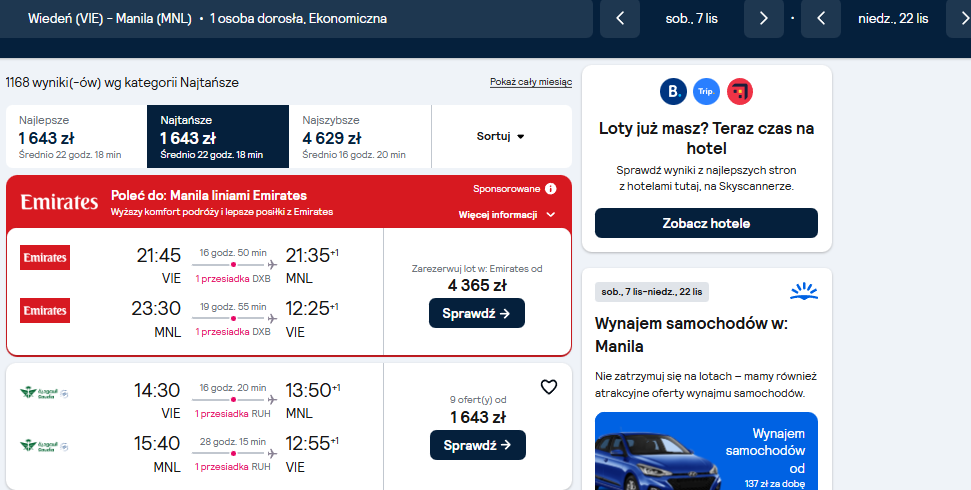This screenshot has height=490, width=971.
Task: Expand Więcej informacji in Emirates banner
Action: [x=507, y=215]
